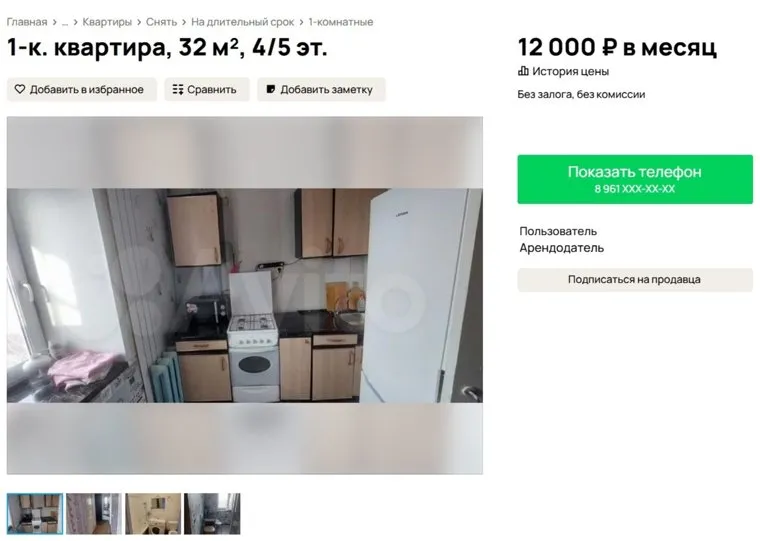Click Показать телефон green button

[x=635, y=179]
